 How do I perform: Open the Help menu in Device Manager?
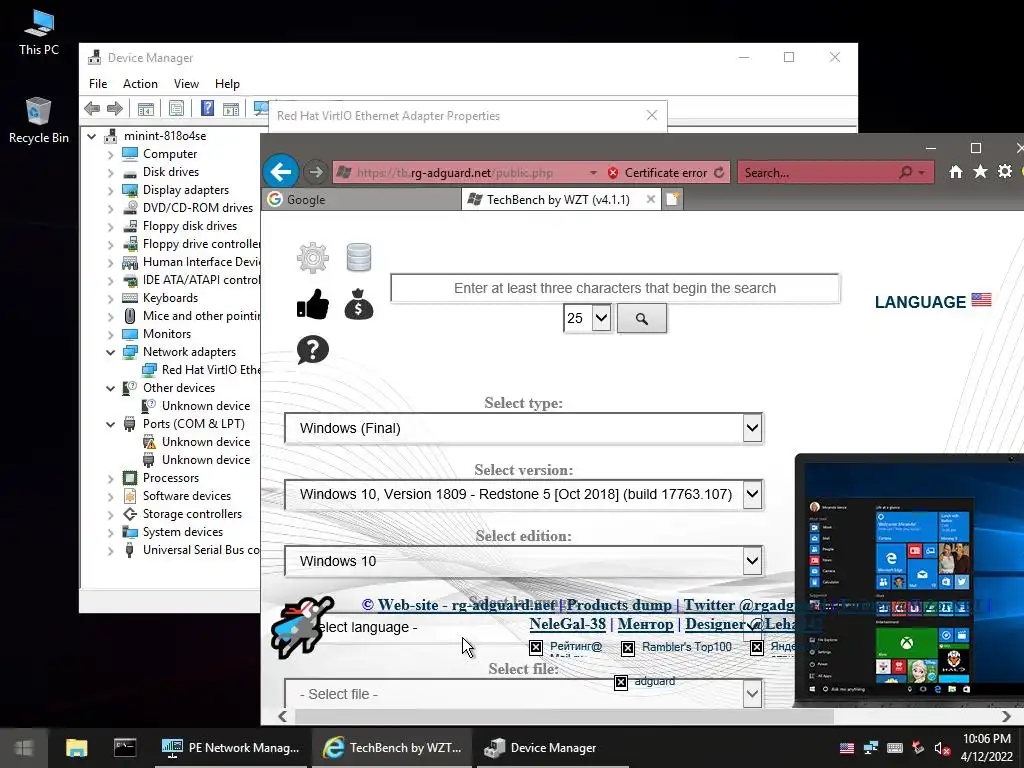point(227,84)
